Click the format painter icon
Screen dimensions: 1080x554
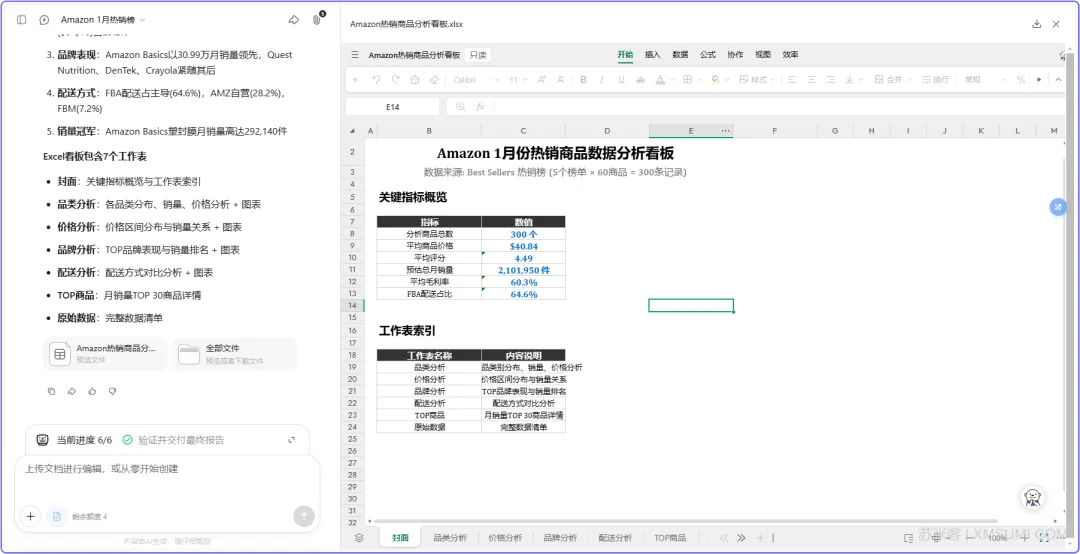point(415,80)
